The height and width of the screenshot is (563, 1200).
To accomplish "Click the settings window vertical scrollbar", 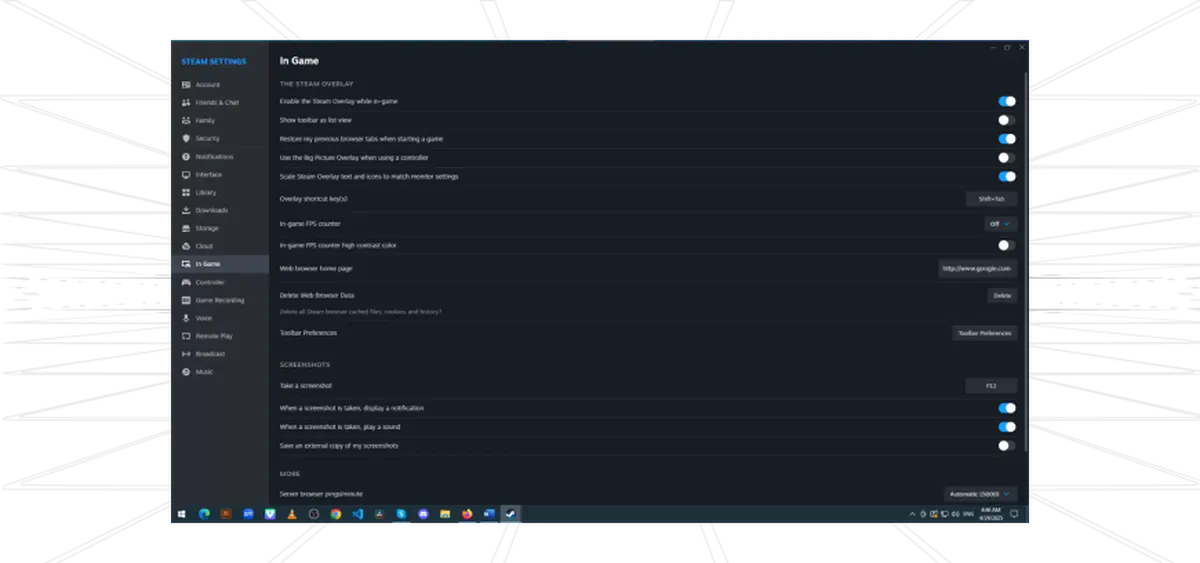I will (x=1024, y=260).
